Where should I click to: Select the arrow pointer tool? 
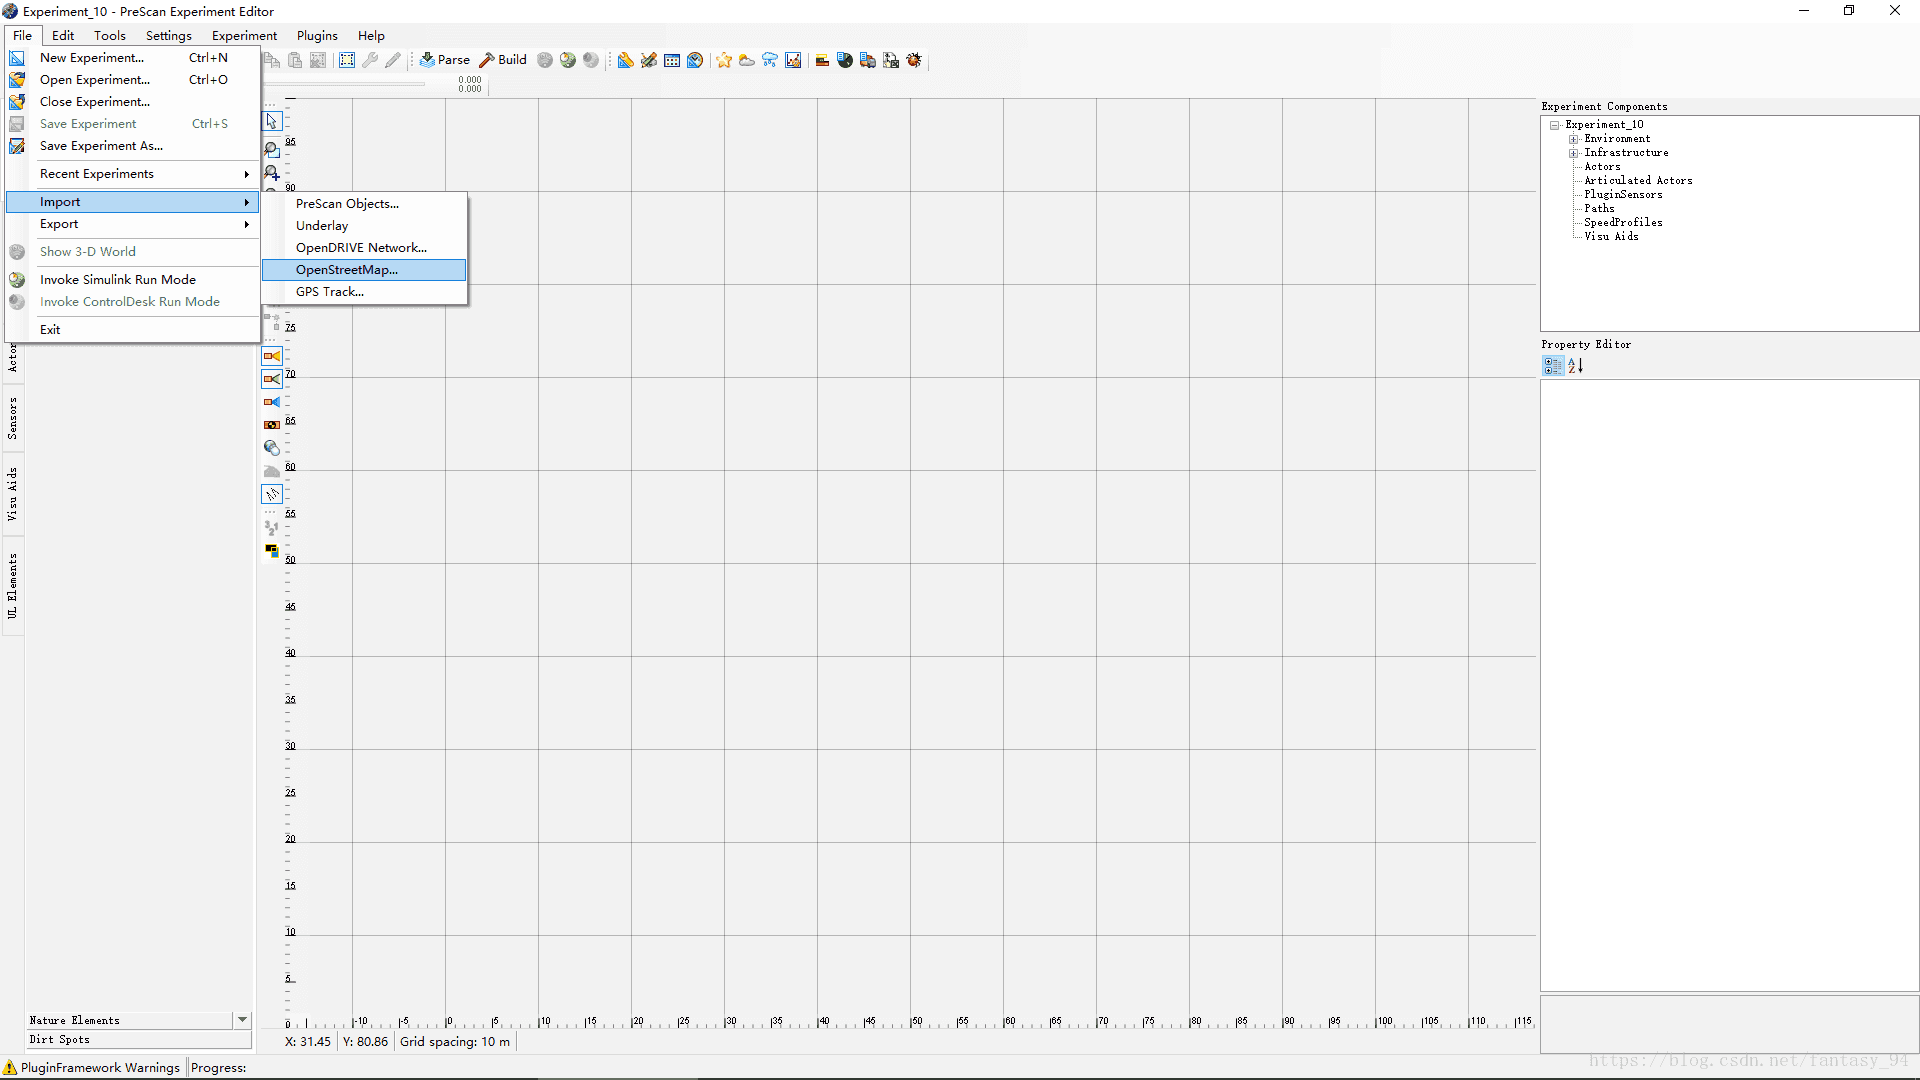point(272,122)
